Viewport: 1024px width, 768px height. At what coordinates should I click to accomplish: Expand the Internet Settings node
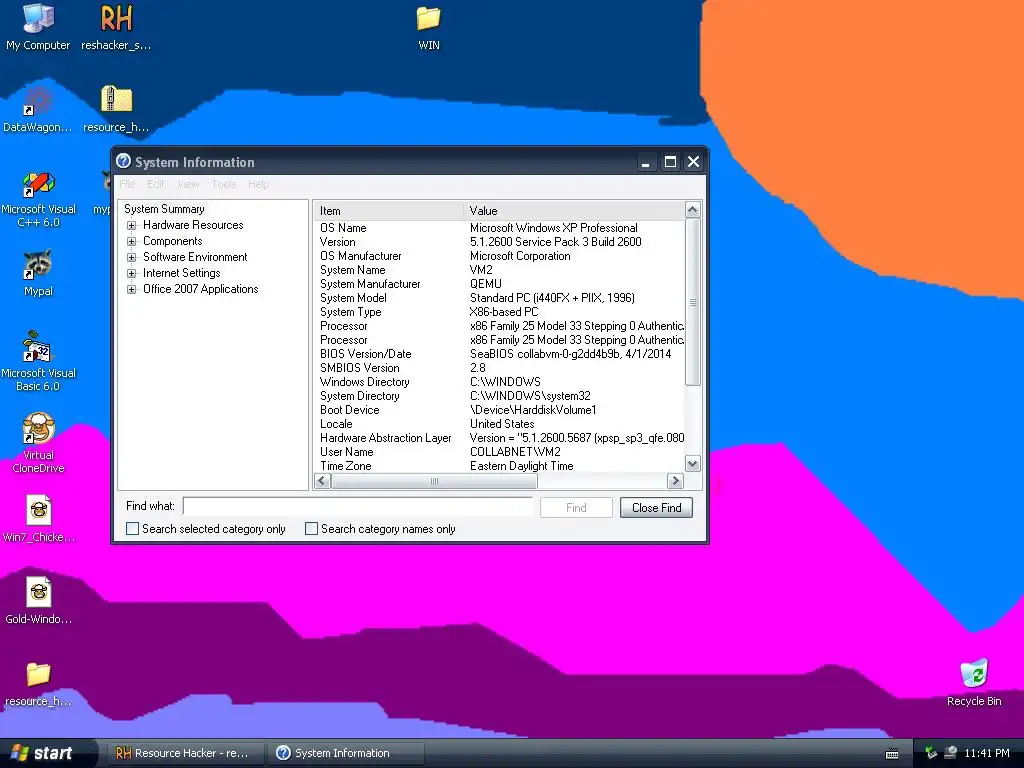pos(131,273)
